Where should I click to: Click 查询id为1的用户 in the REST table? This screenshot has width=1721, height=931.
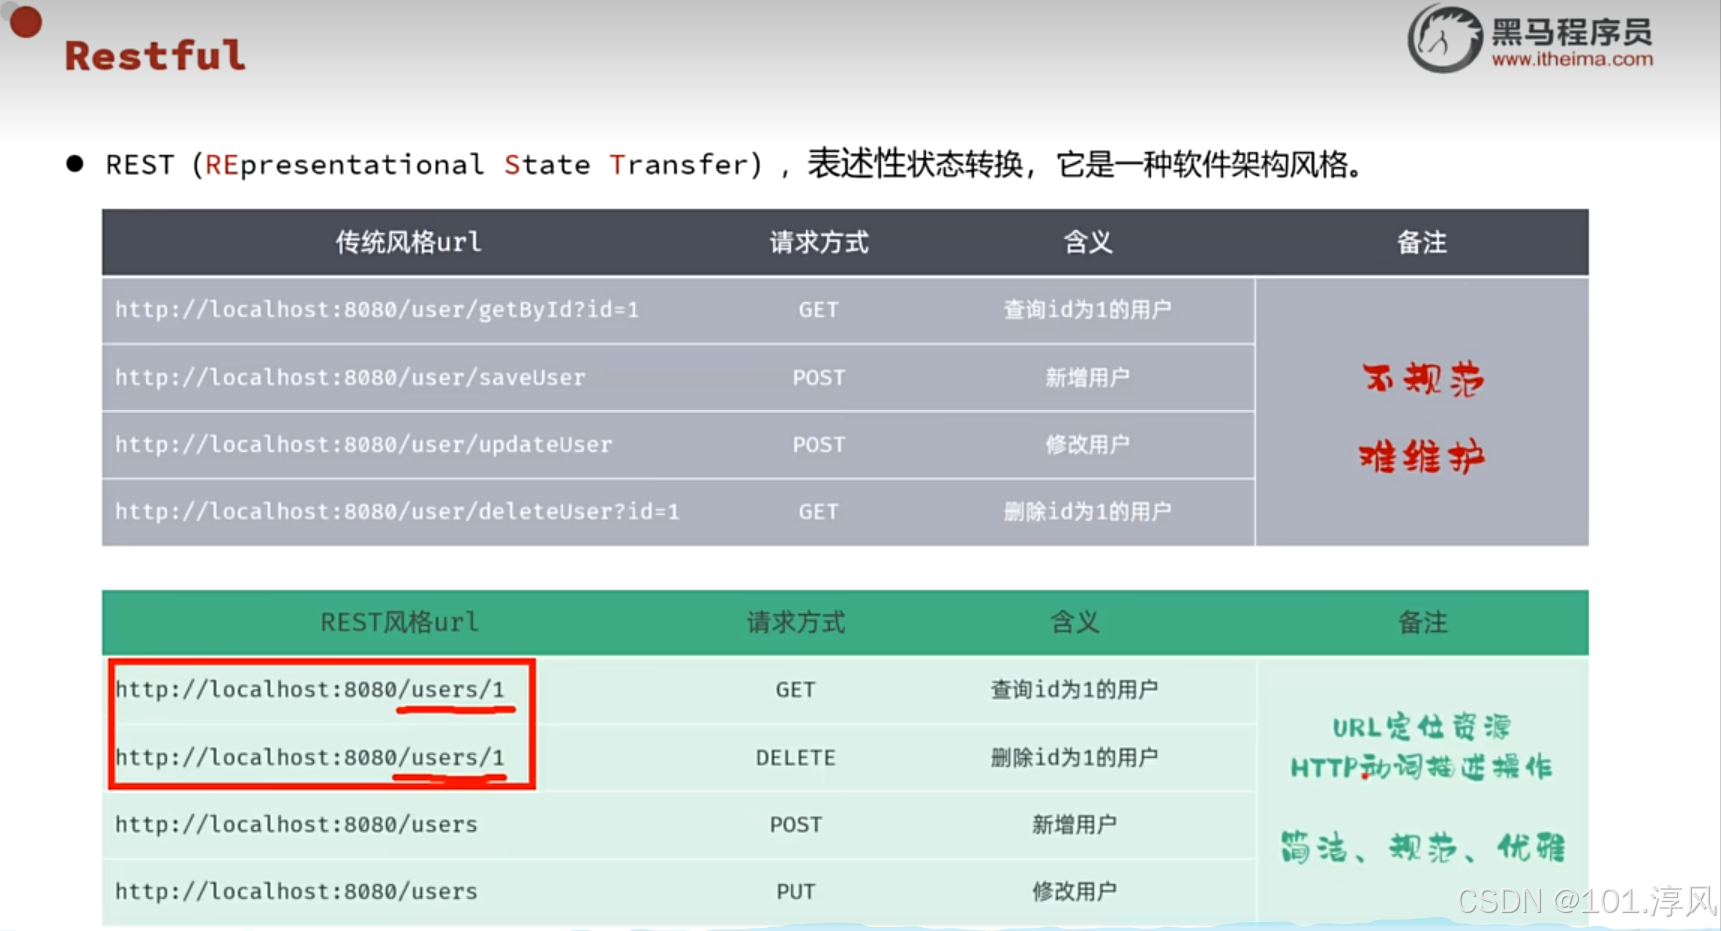tap(1074, 690)
